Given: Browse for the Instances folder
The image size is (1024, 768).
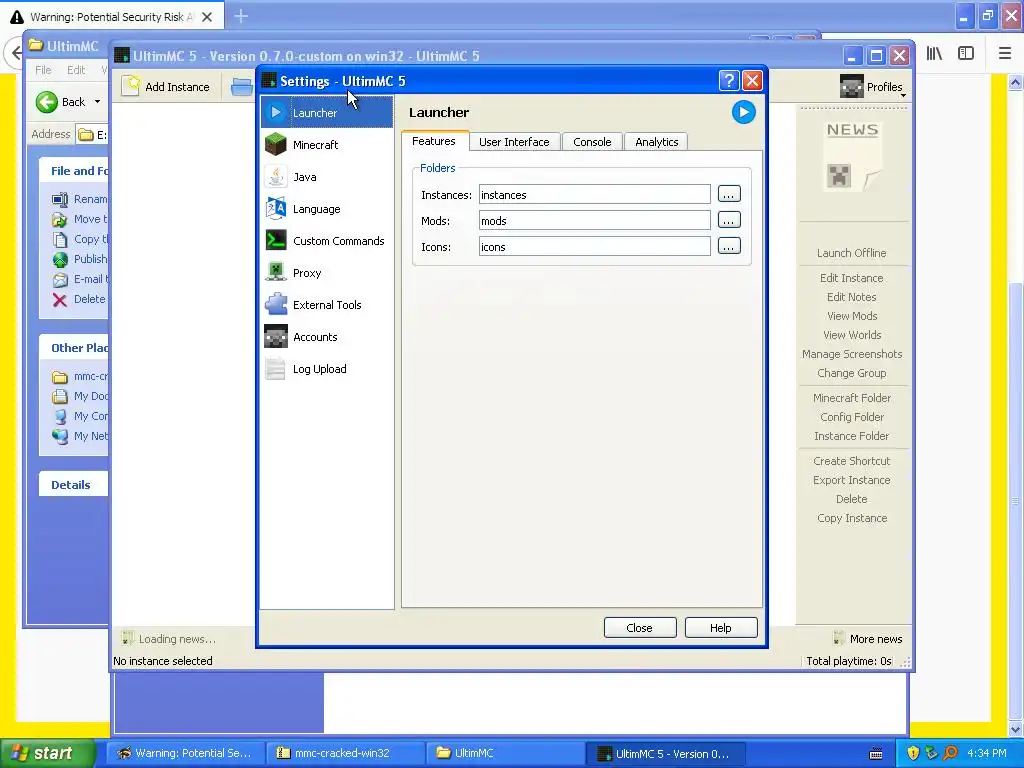Looking at the screenshot, I should click(729, 194).
